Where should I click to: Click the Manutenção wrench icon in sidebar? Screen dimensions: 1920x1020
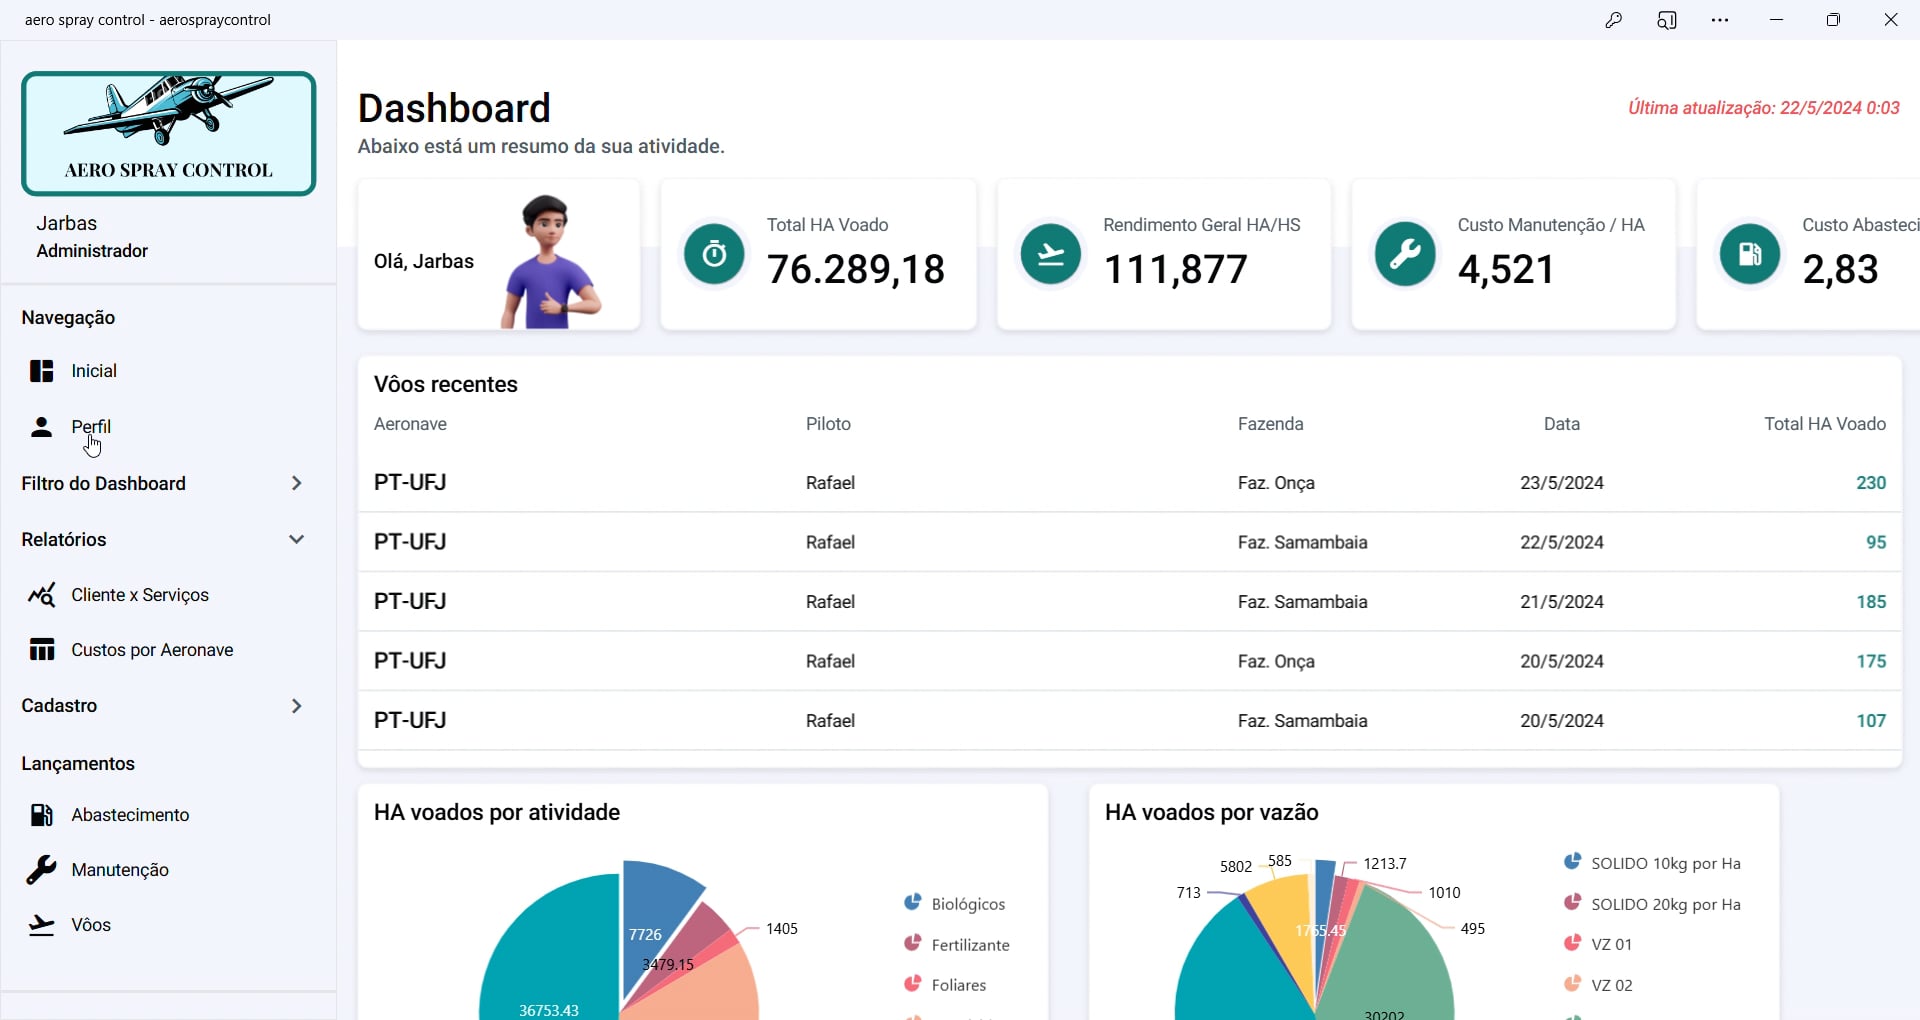tap(41, 870)
